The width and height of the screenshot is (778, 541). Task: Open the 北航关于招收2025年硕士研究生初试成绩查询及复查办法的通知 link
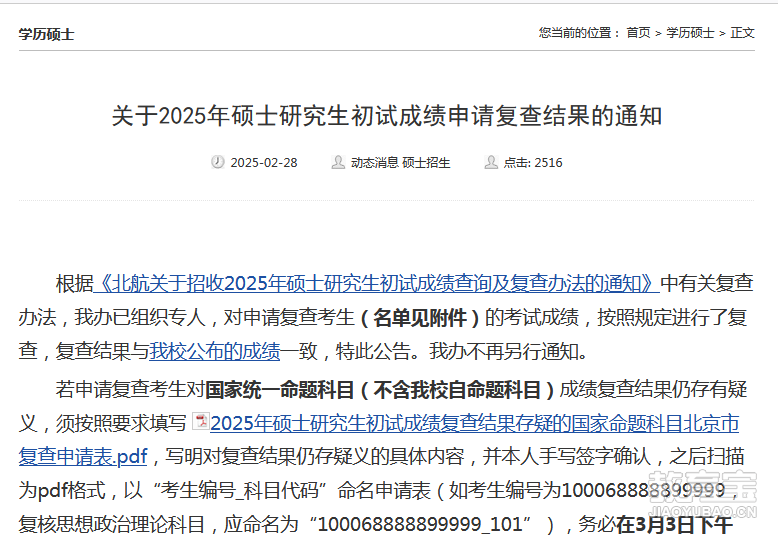377,284
